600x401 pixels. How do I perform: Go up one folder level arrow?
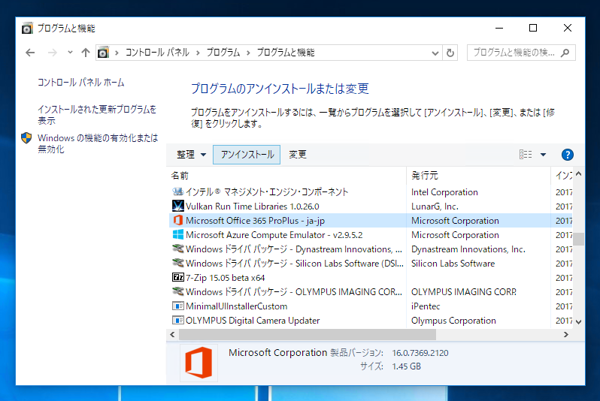[x=85, y=52]
